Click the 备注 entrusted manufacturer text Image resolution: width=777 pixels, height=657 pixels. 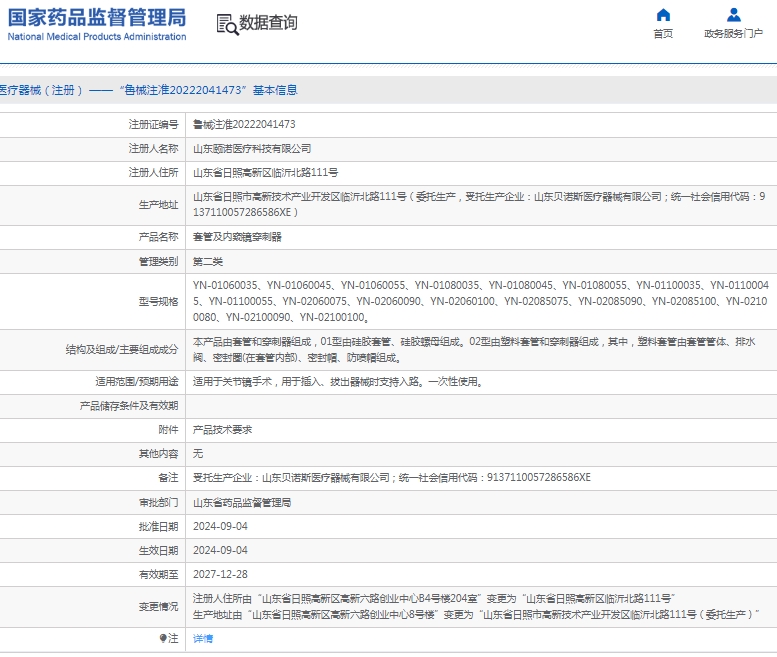(x=391, y=478)
